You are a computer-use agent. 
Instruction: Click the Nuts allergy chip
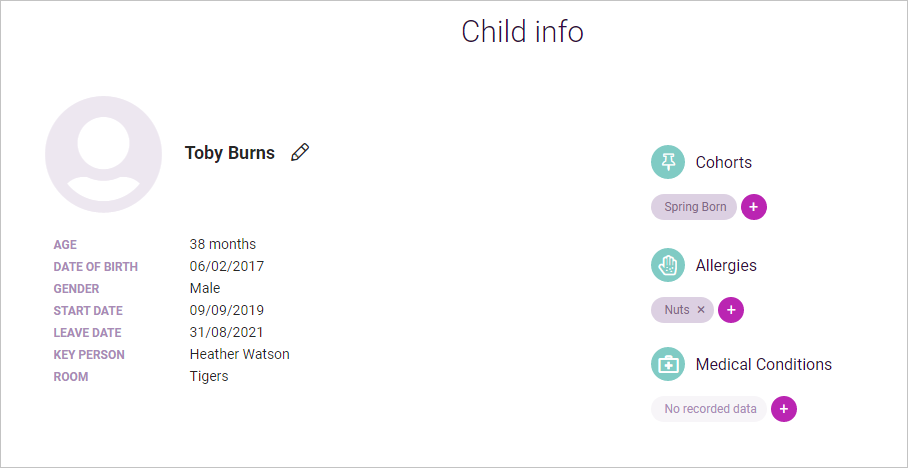coord(677,310)
